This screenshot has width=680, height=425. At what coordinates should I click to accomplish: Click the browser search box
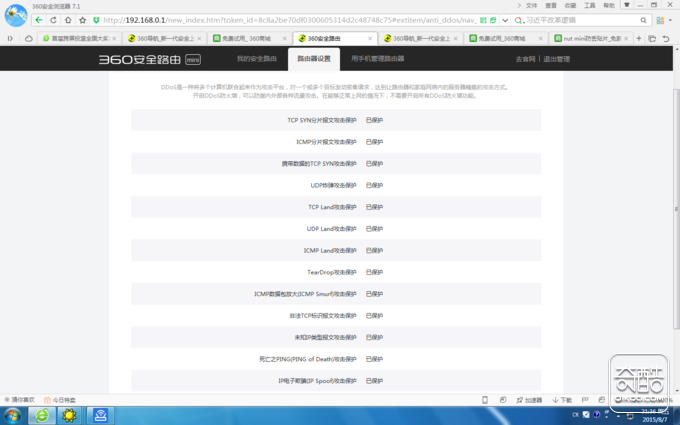click(x=582, y=20)
